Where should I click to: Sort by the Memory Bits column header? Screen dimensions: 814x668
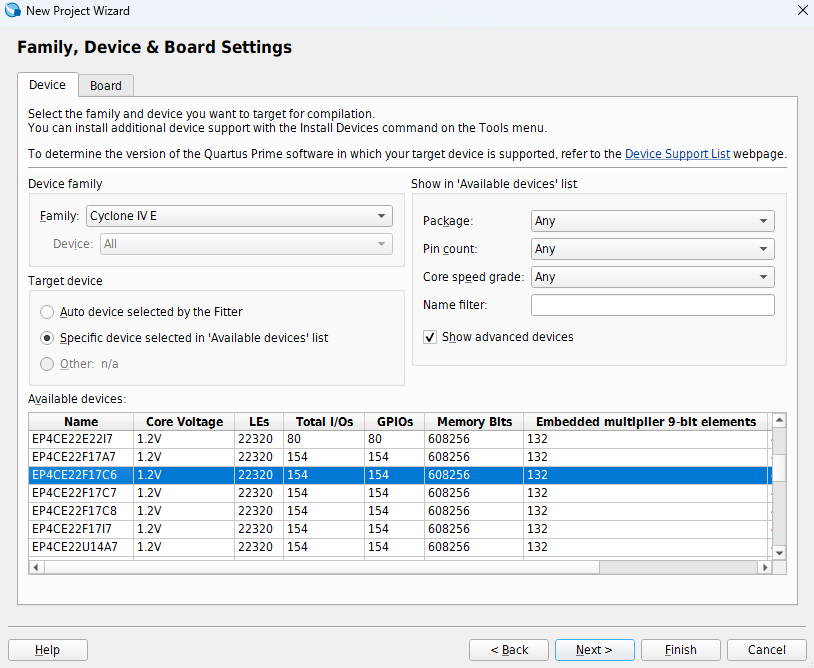474,421
